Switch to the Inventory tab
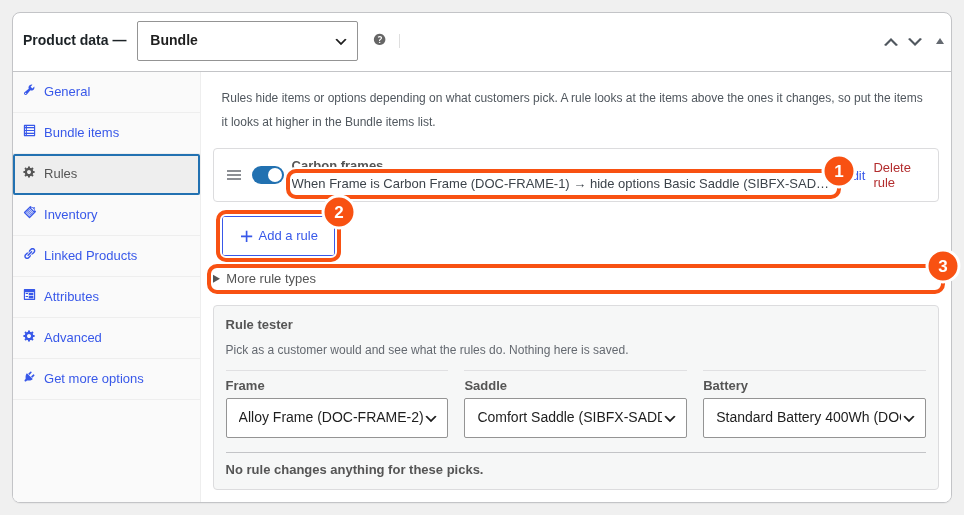 point(106,214)
